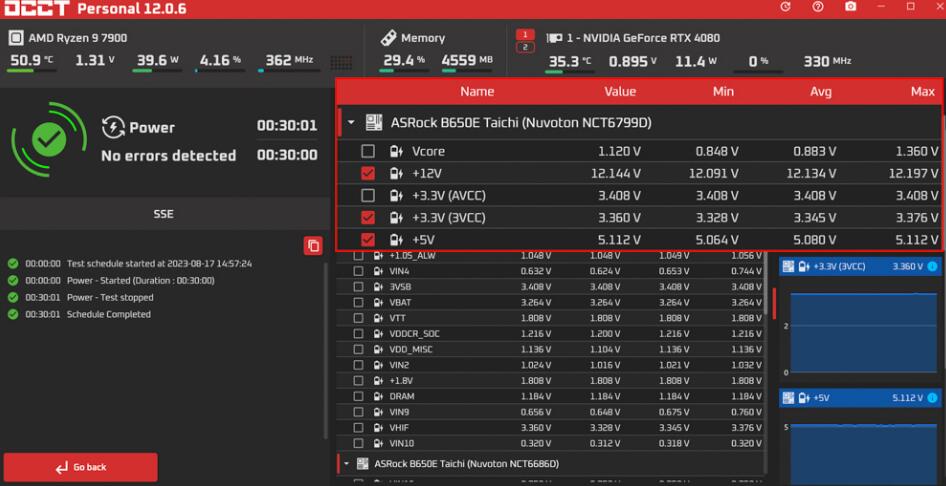Uncheck the +12V checkbox
Viewport: 946px width, 486px height.
367,174
